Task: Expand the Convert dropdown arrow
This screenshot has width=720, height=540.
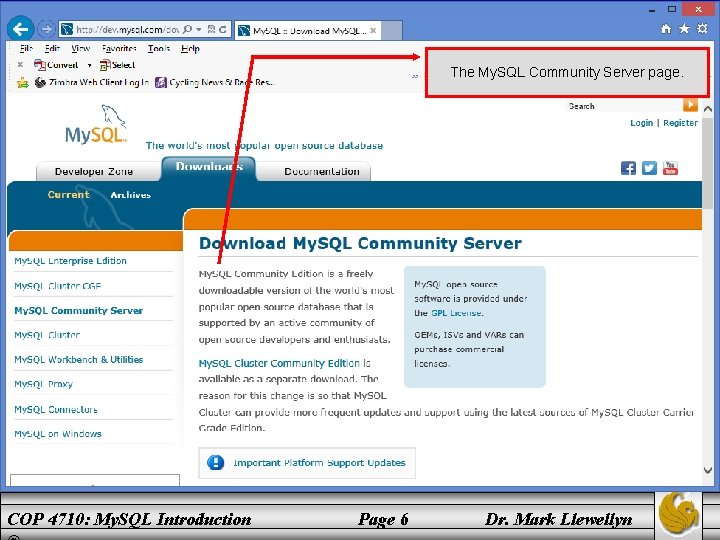Action: coord(90,65)
